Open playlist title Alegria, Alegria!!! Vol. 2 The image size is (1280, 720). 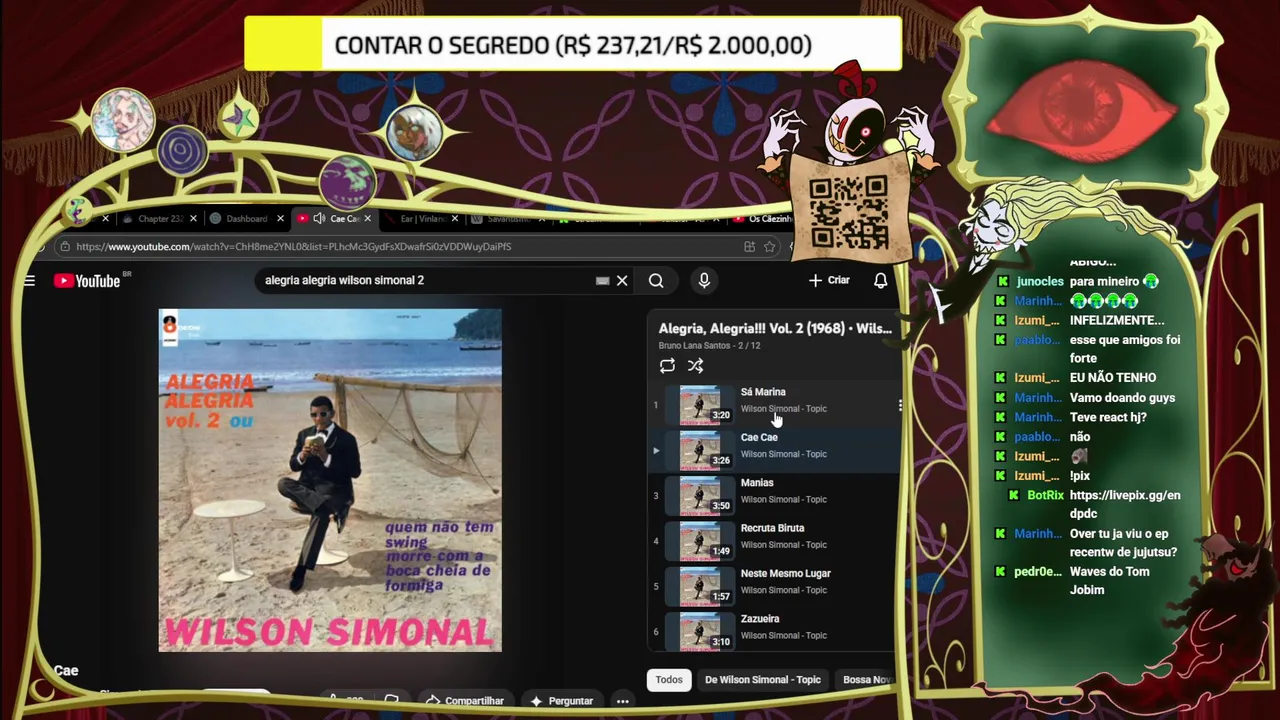(x=775, y=329)
